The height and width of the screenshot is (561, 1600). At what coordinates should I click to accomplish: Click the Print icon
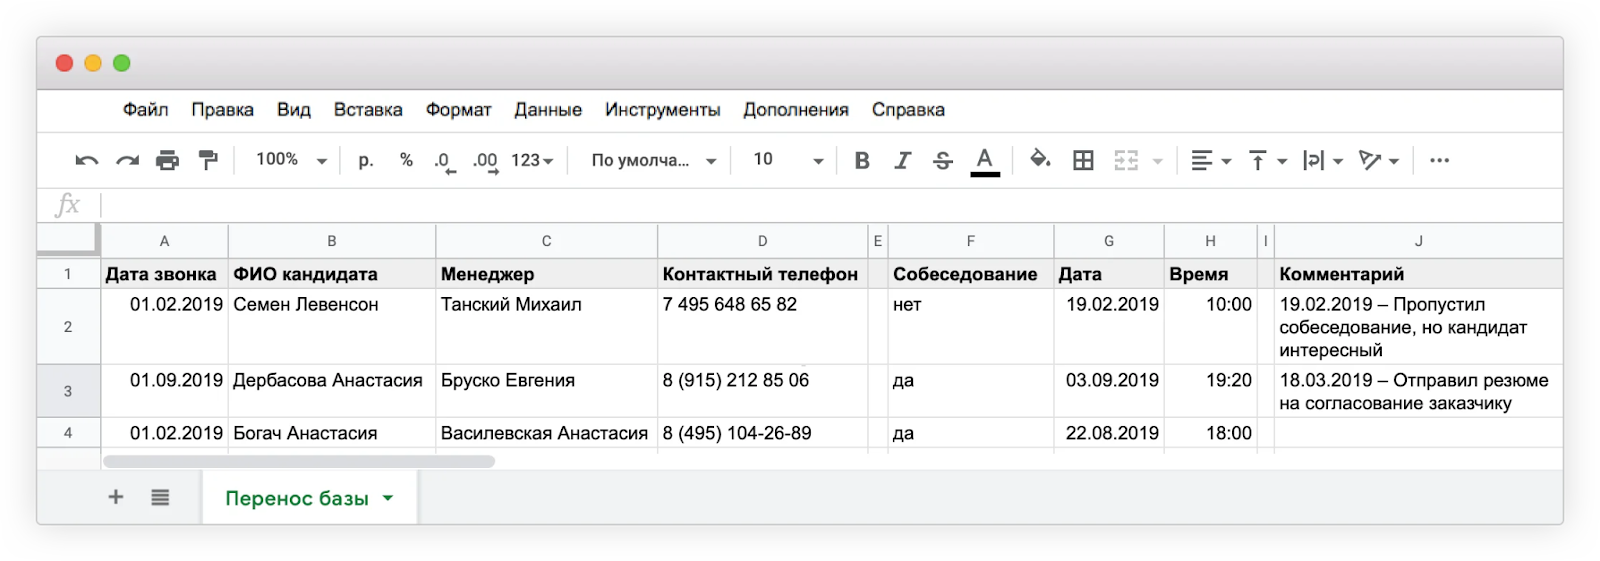point(167,160)
